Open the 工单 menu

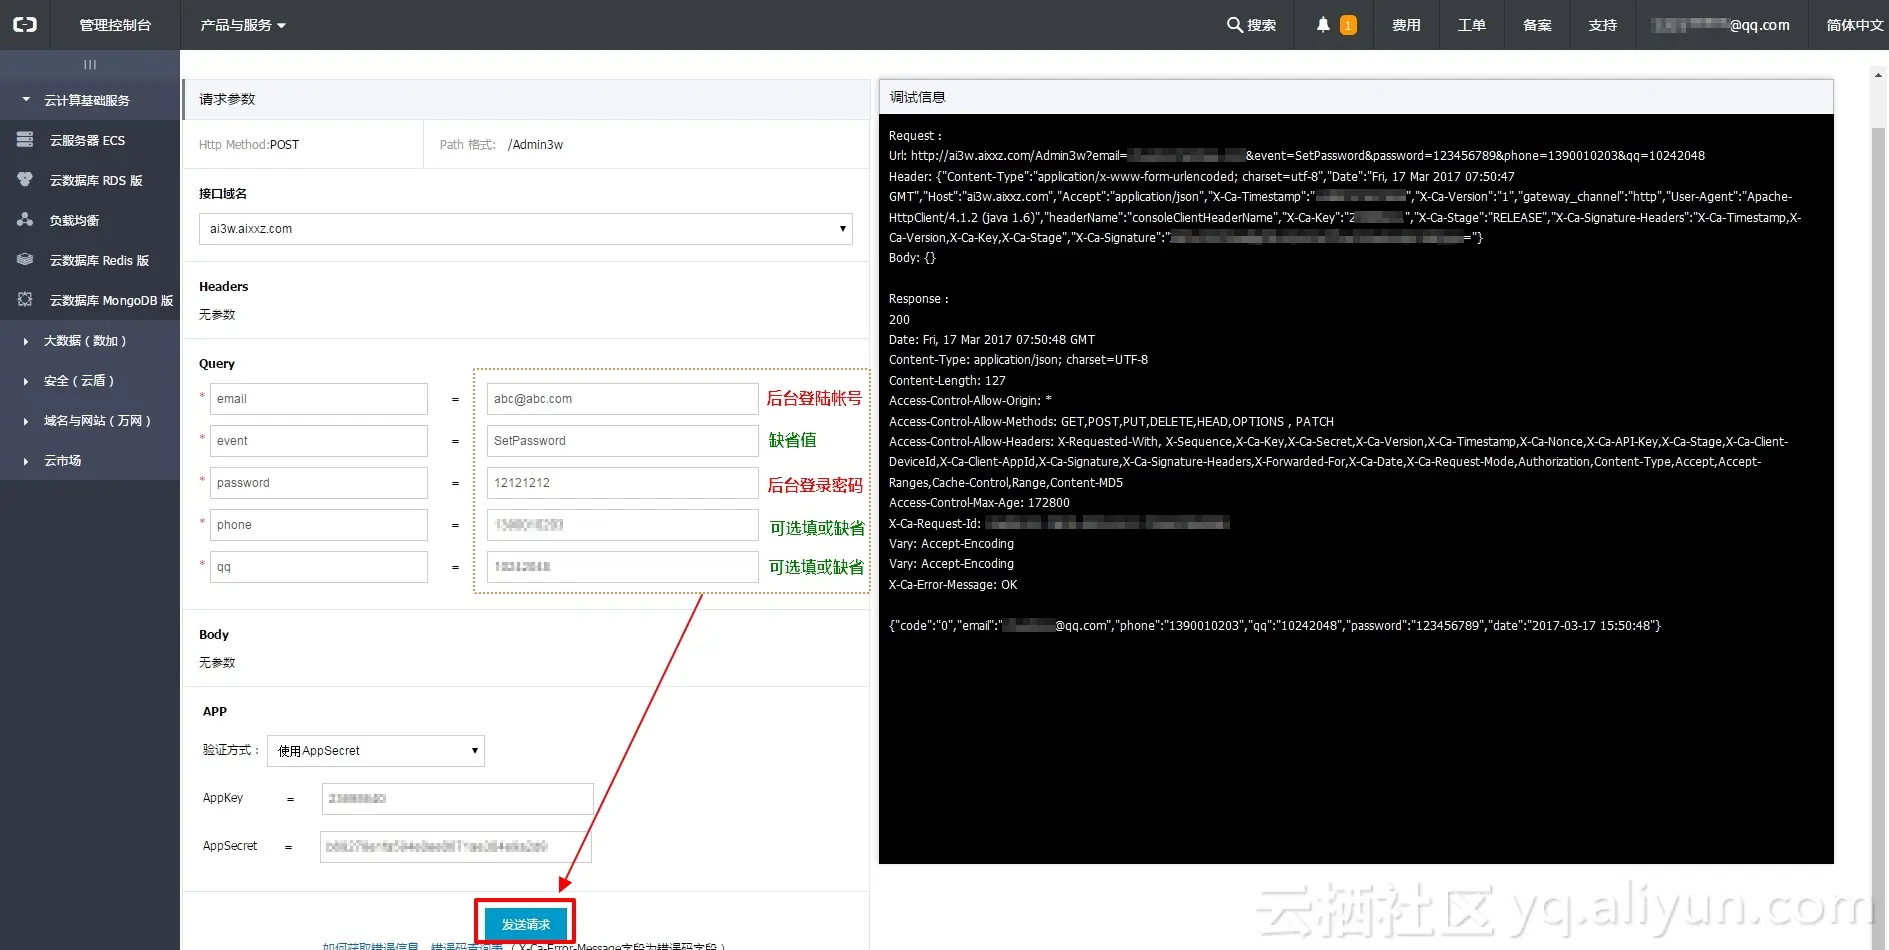click(x=1471, y=25)
